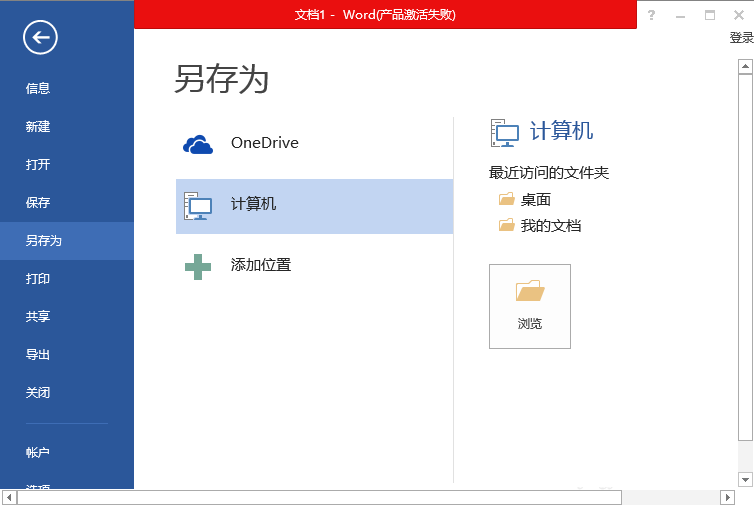Click horizontal scrollbar left arrow
The image size is (754, 506).
tap(9, 497)
